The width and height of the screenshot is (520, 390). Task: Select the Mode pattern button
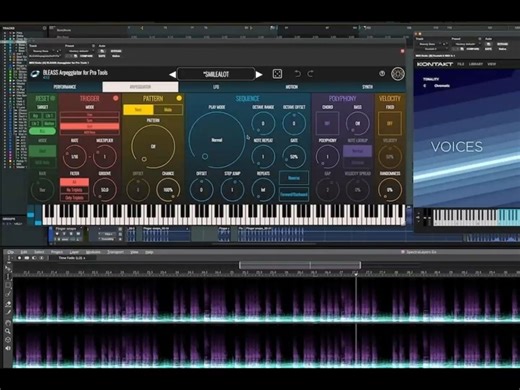click(x=168, y=110)
